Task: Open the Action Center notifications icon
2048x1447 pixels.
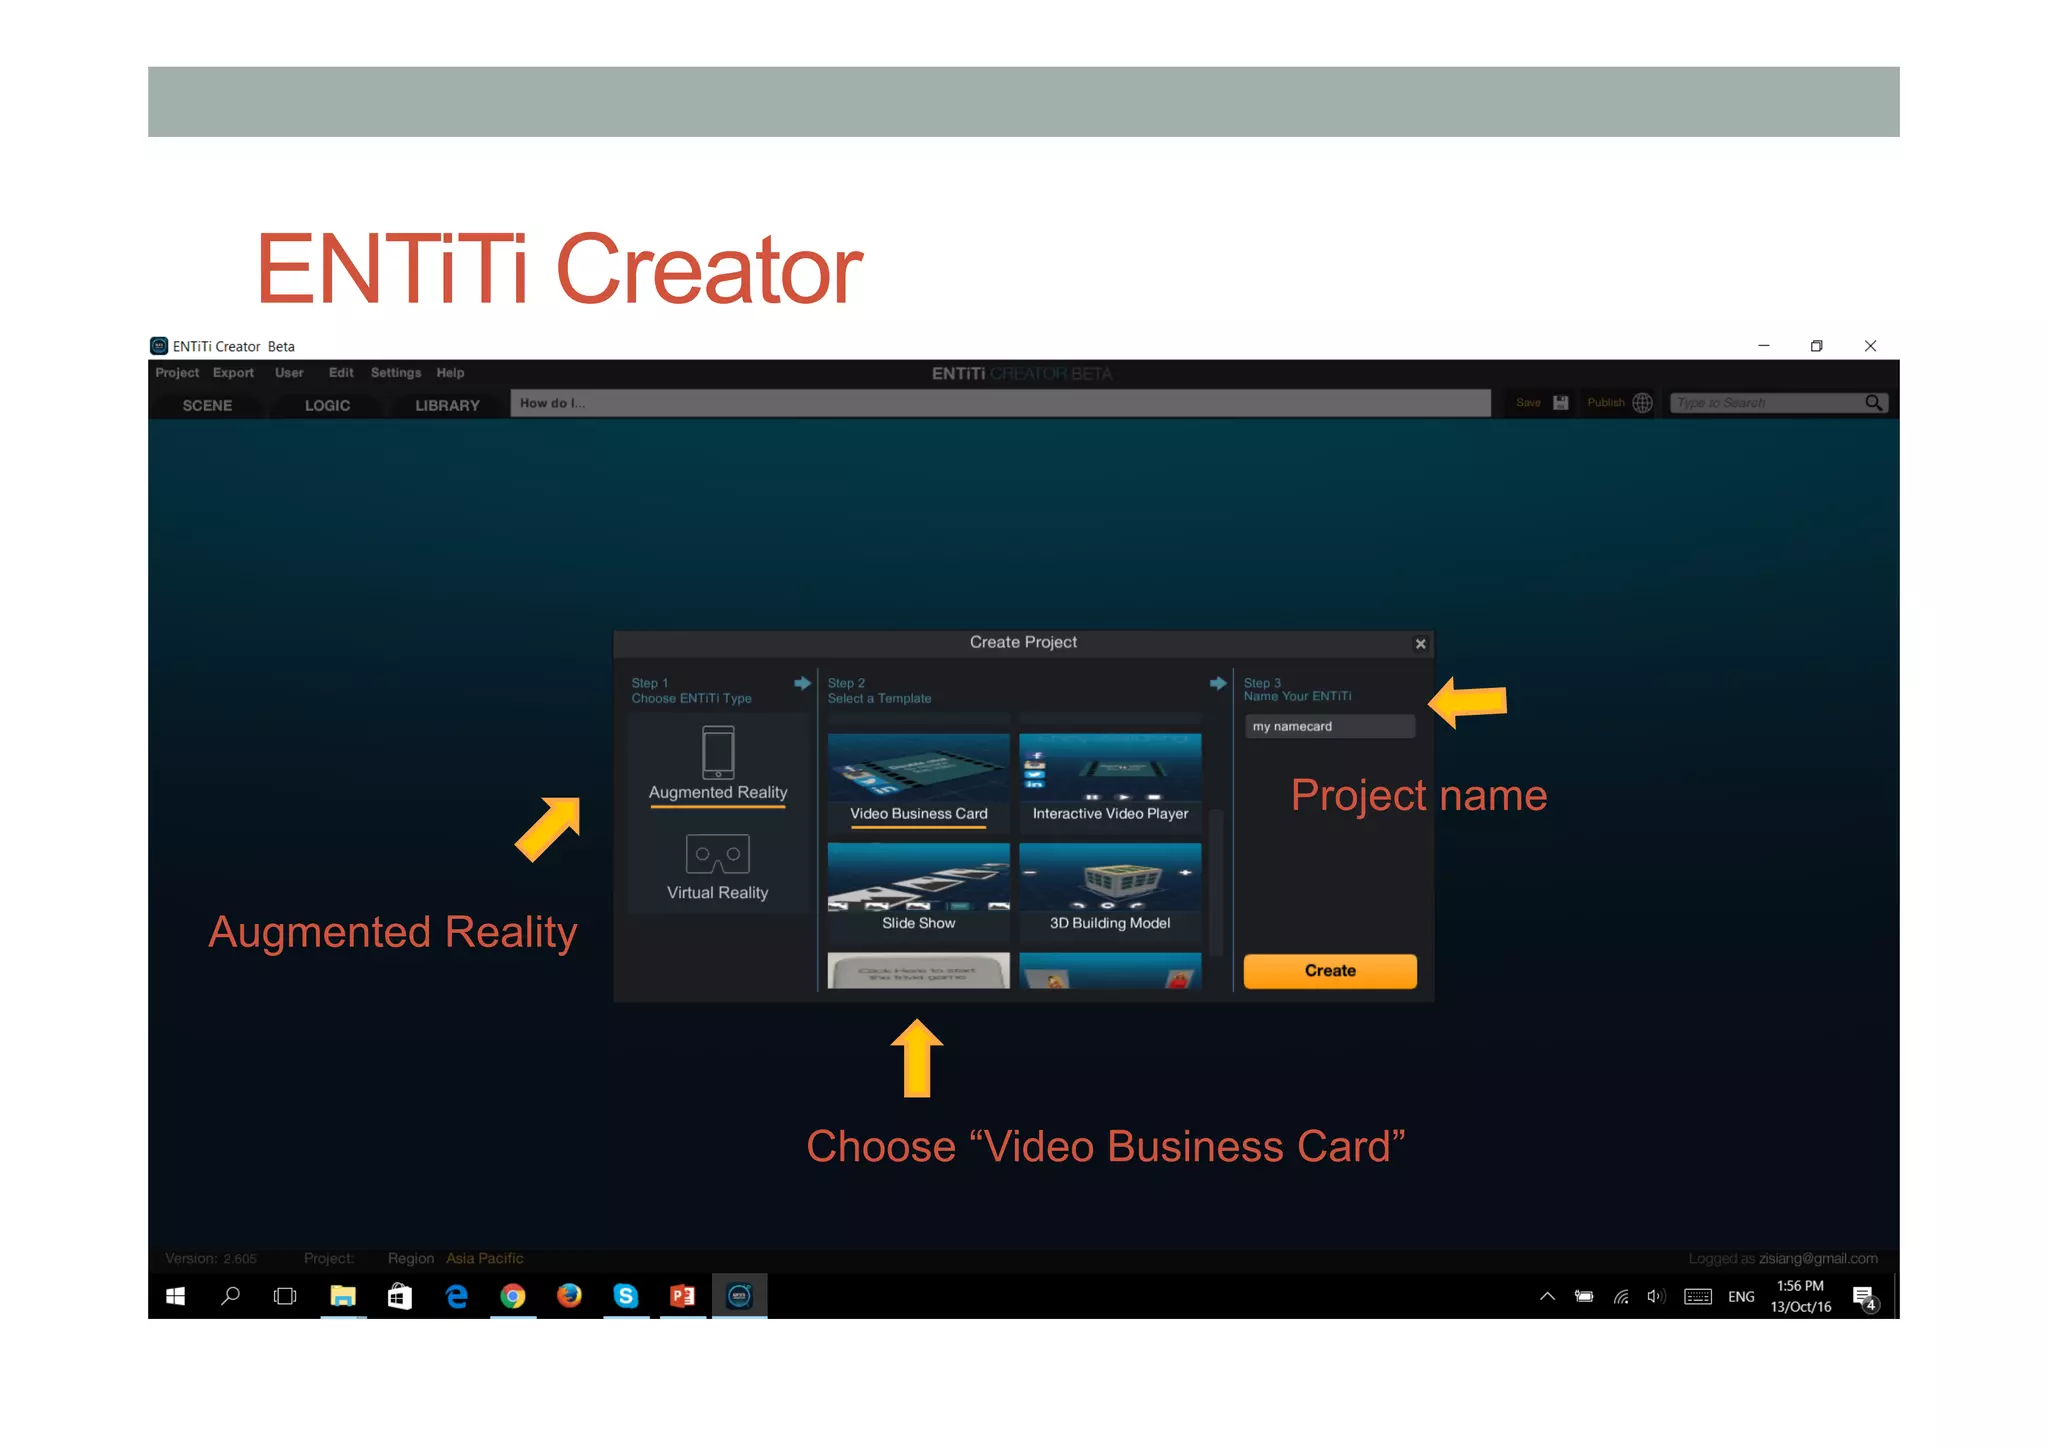Action: (x=1864, y=1298)
